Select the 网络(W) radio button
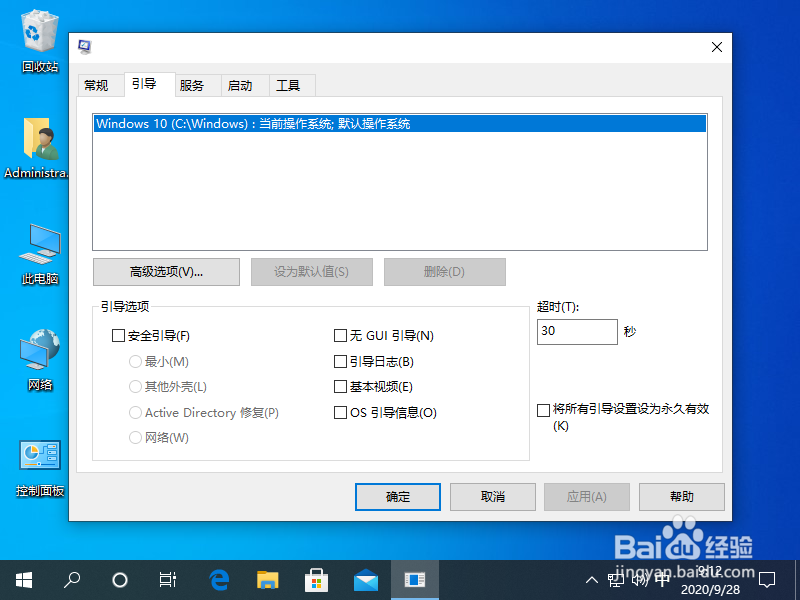 click(x=135, y=437)
